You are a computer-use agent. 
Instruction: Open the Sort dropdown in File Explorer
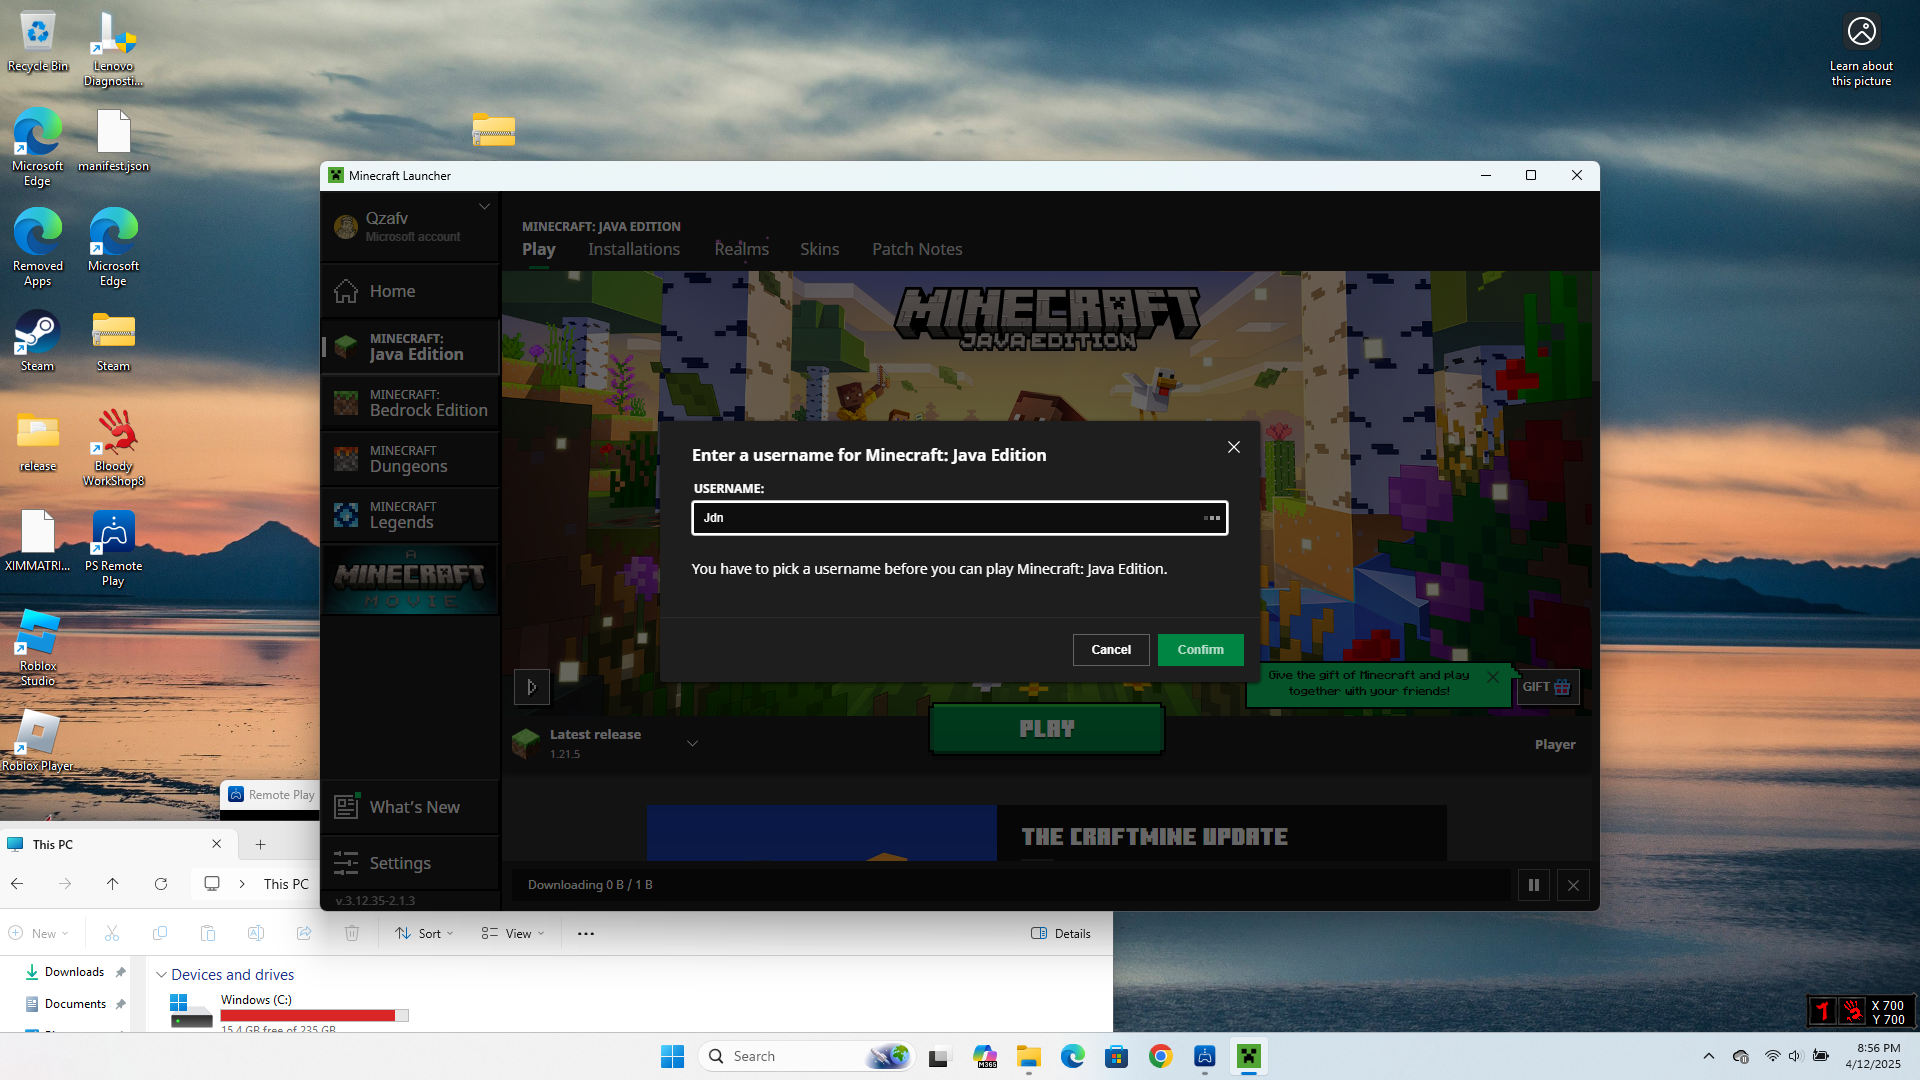click(x=425, y=934)
